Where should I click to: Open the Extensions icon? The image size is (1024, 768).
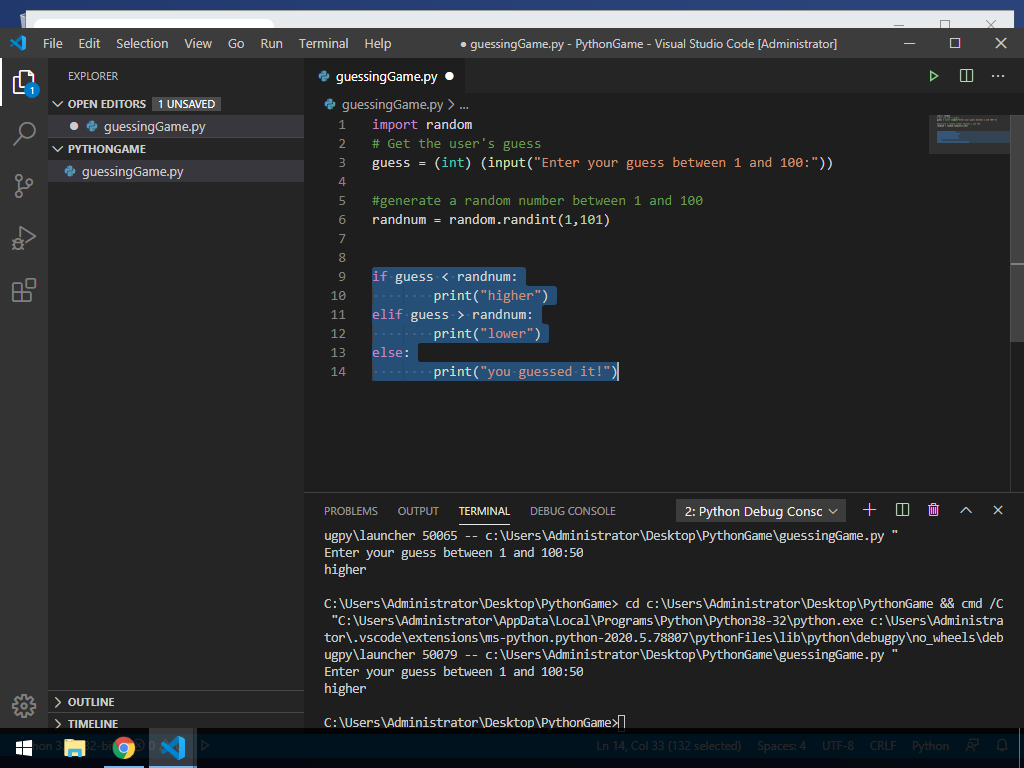point(24,290)
